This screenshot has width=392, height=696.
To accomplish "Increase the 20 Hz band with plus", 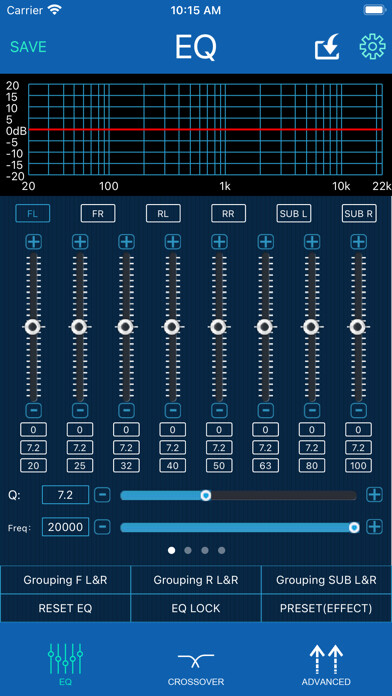I will tap(33, 242).
